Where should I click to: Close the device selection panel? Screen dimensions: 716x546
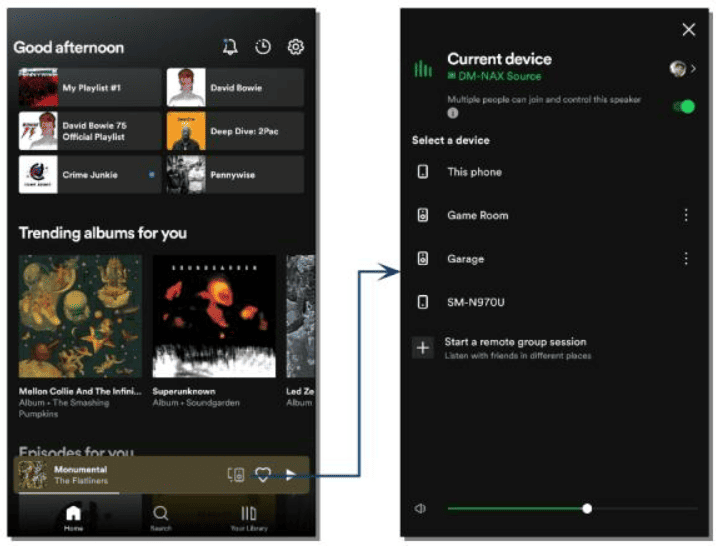click(689, 30)
